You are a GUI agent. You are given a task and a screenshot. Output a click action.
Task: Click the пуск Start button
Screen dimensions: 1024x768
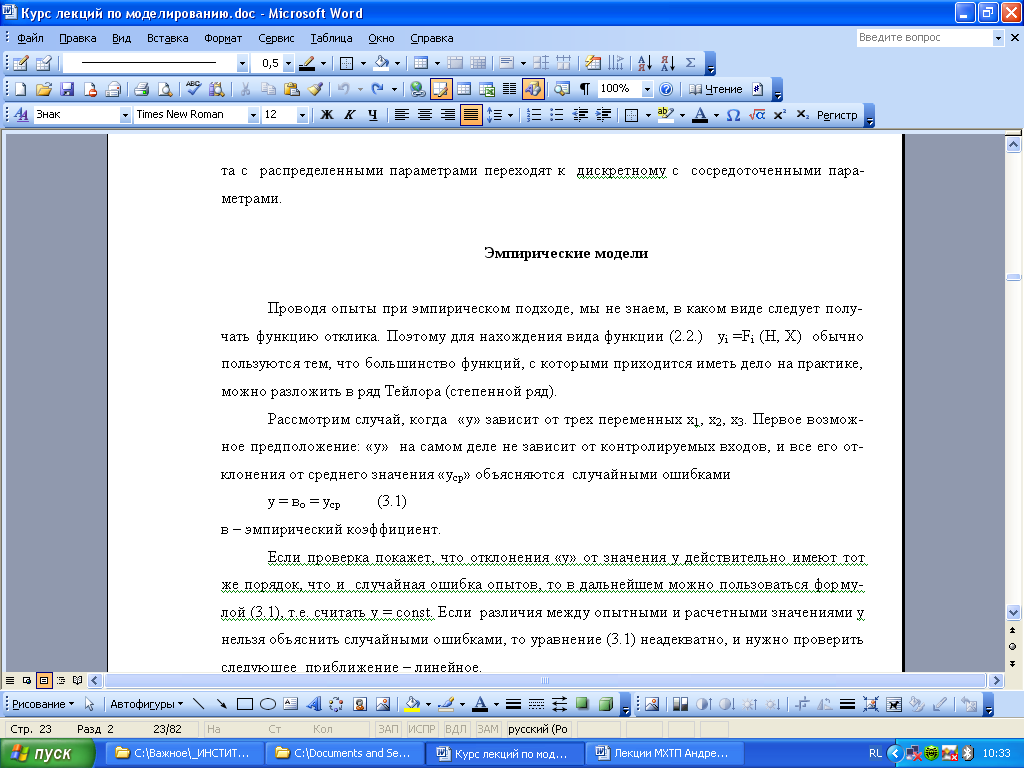47,753
